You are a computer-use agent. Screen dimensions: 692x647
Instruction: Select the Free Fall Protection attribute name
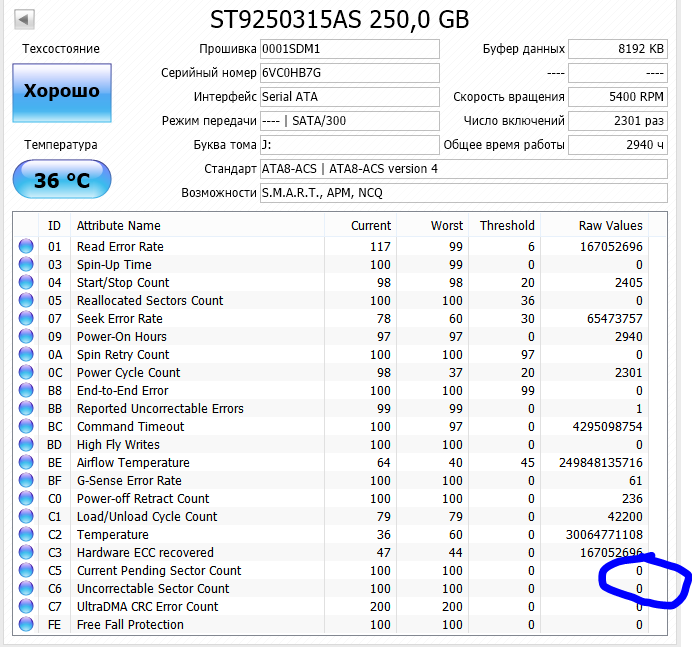[130, 624]
